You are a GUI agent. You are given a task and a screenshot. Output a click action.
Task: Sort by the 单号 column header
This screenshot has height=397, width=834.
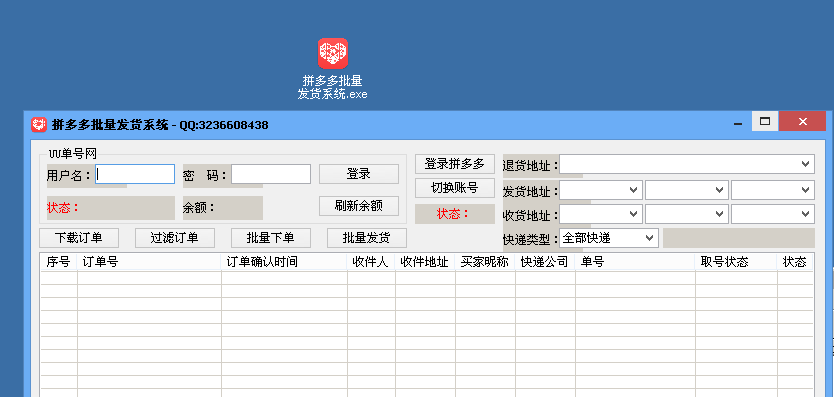click(x=635, y=262)
